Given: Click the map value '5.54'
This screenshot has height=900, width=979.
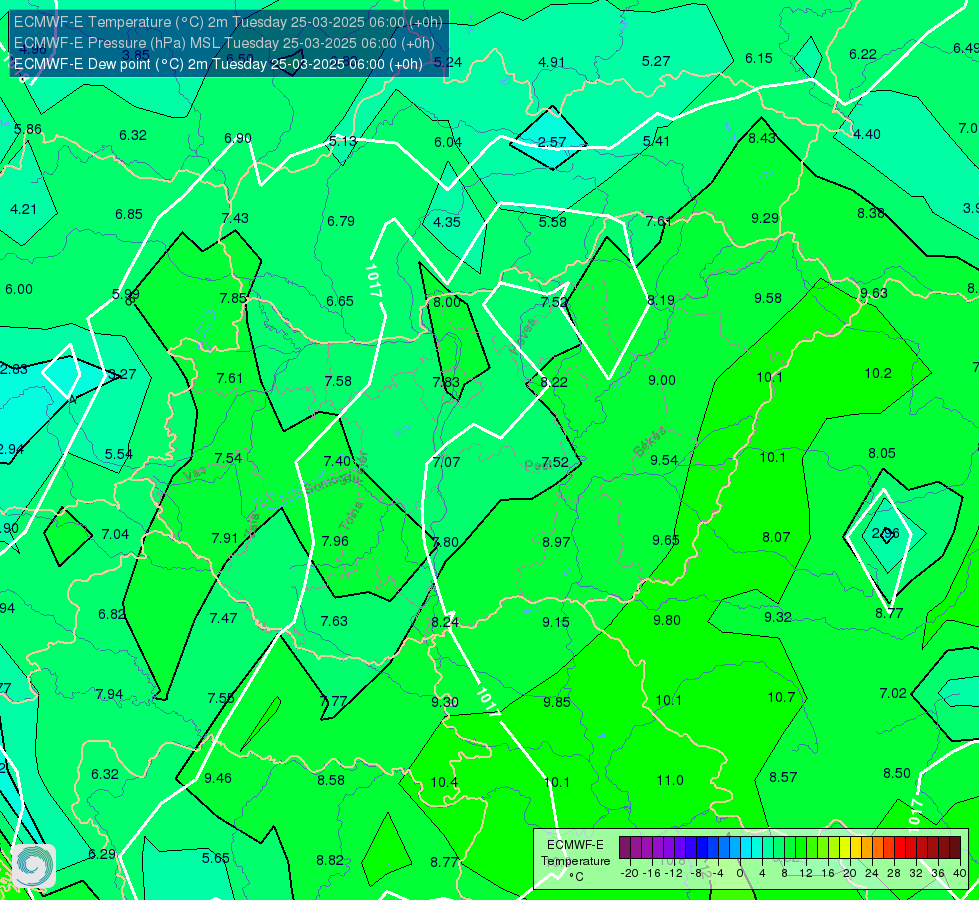Looking at the screenshot, I should click(x=119, y=454).
